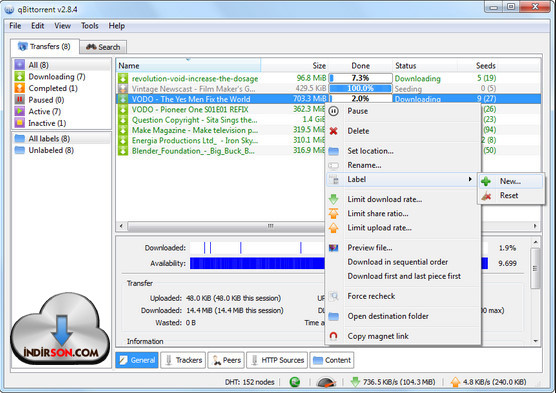Open the Edit menu
Image resolution: width=556 pixels, height=393 pixels.
click(38, 26)
